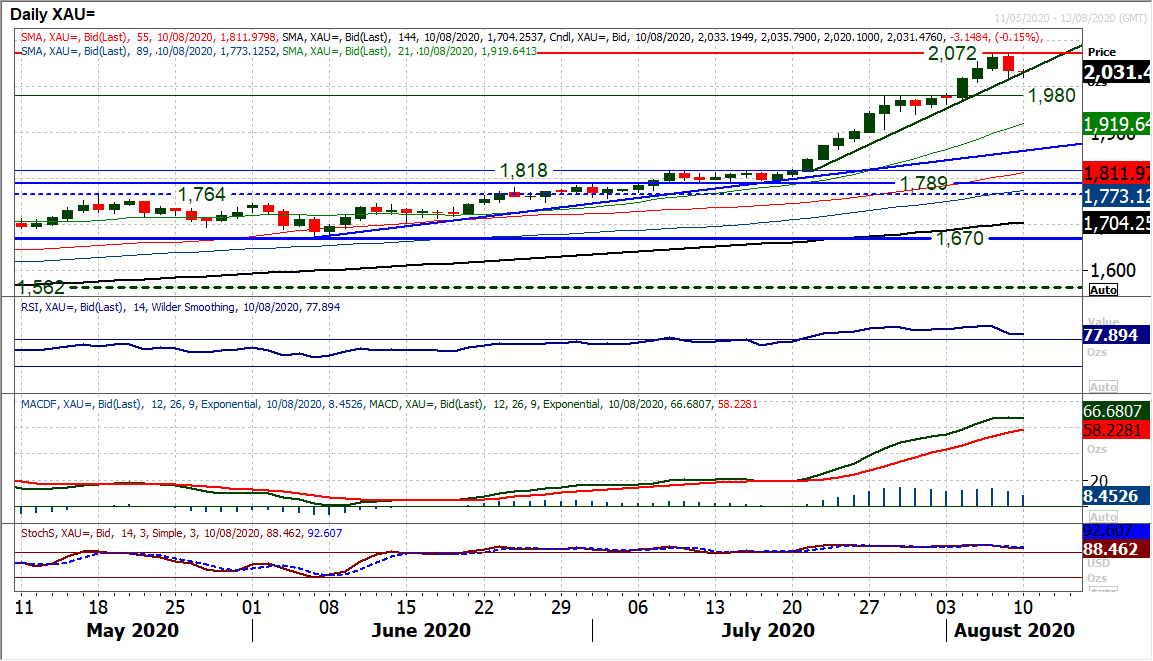The image size is (1153, 661).
Task: Click the August 2020 axis label
Action: click(x=1013, y=631)
